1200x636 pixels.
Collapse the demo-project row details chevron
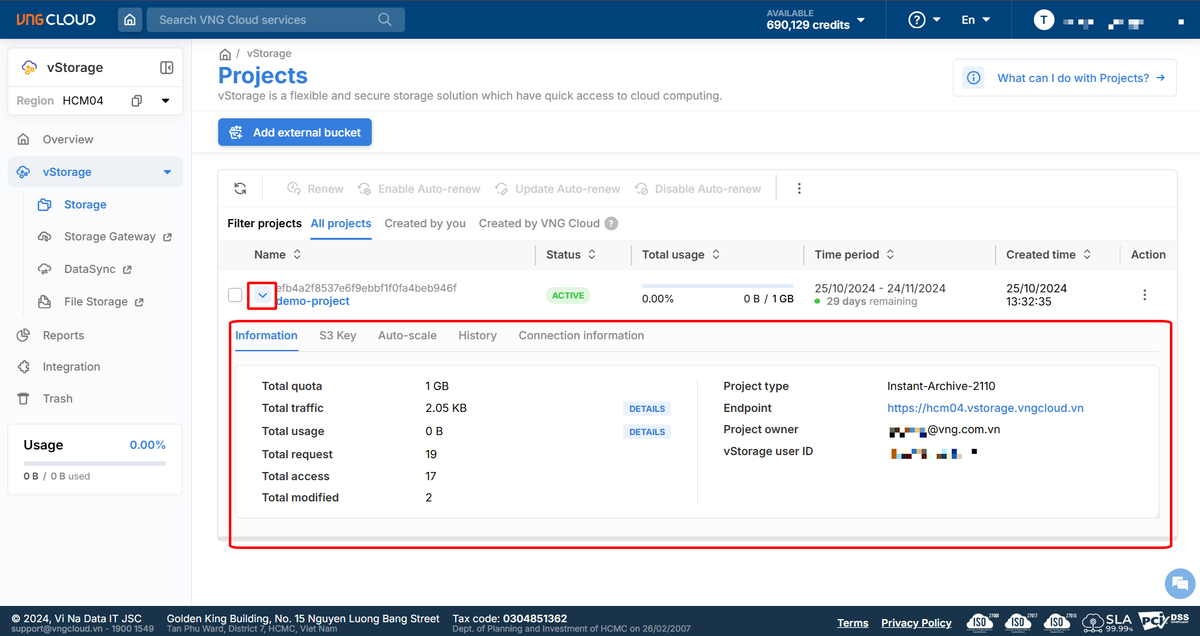coord(262,295)
